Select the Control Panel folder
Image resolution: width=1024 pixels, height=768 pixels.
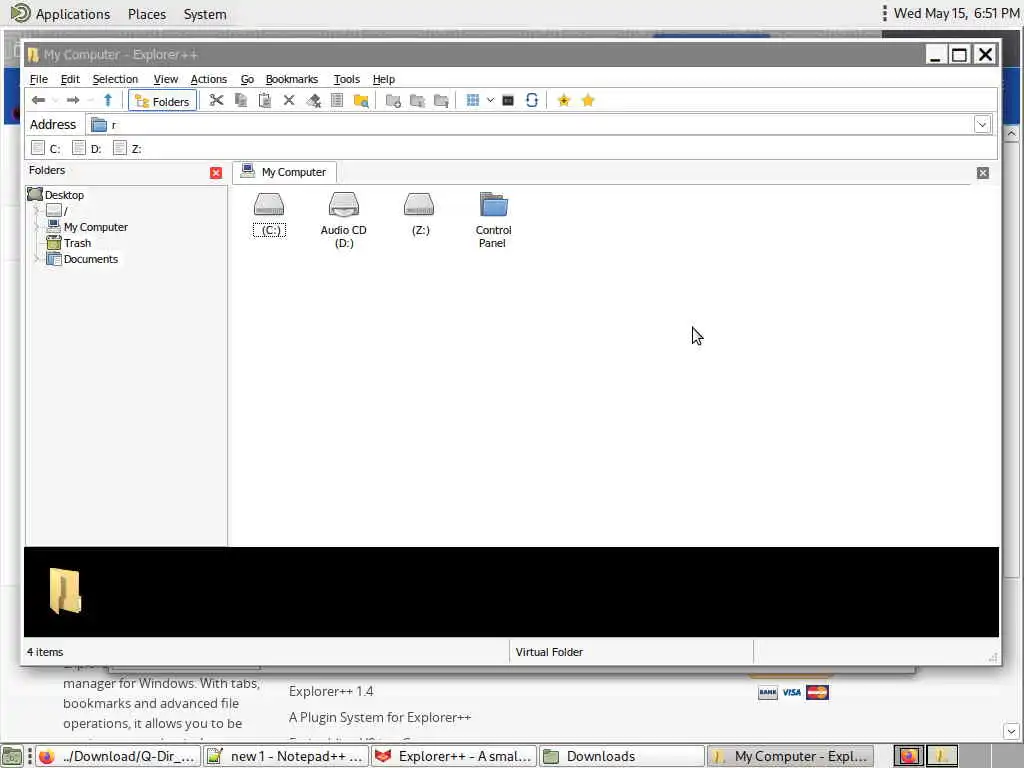(493, 220)
